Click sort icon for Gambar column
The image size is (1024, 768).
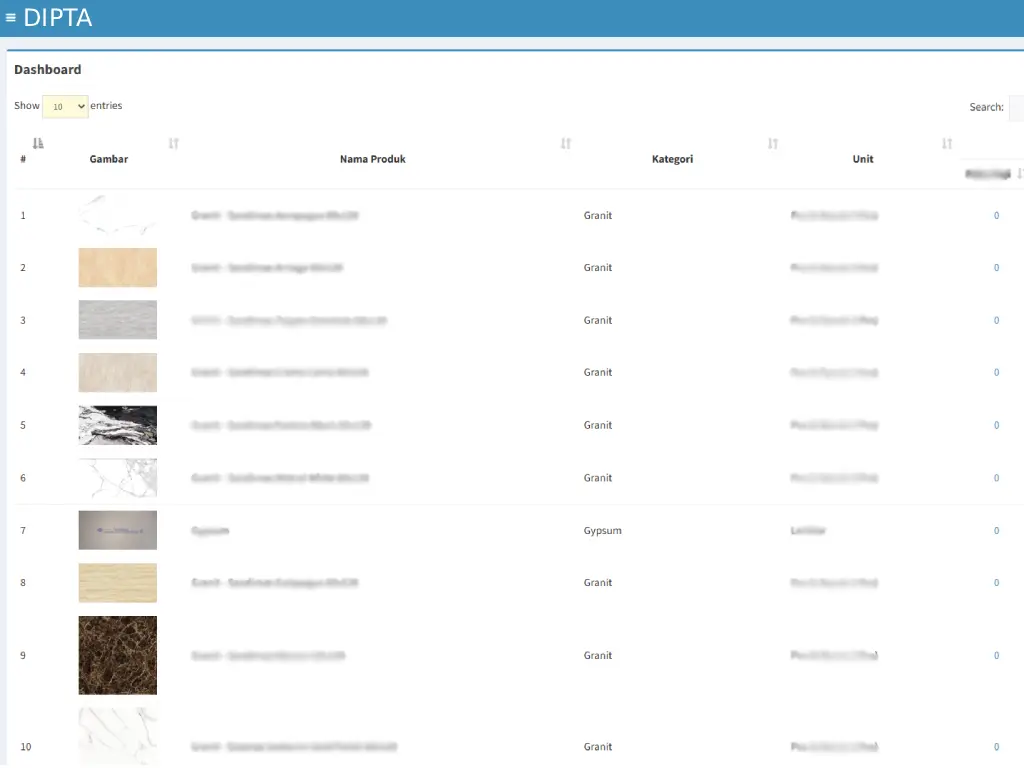click(174, 144)
